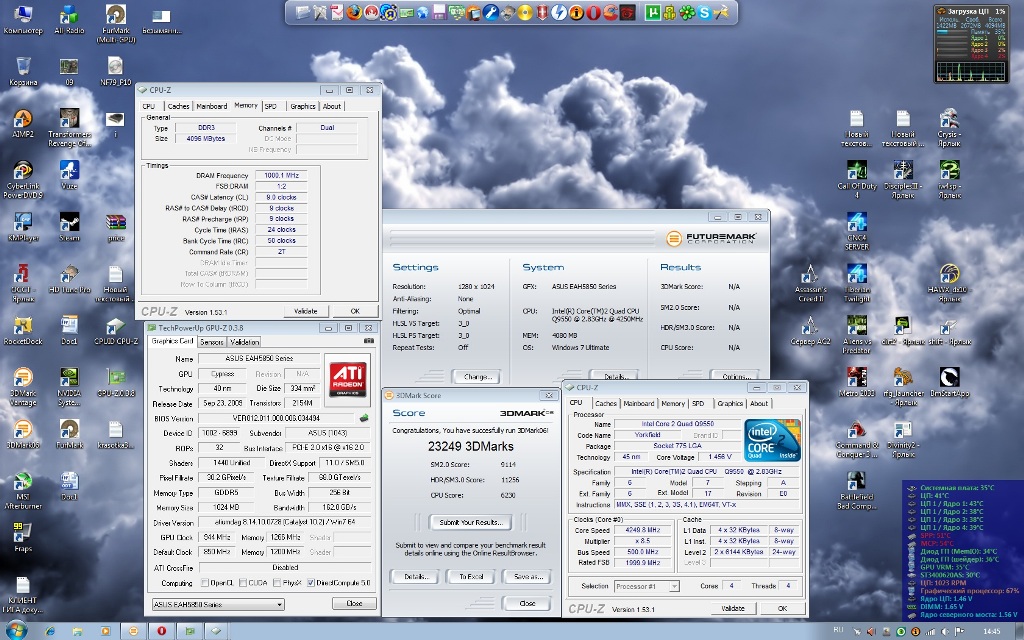Switch to Opera taskbar button
The width and height of the screenshot is (1024, 640).
pos(161,632)
